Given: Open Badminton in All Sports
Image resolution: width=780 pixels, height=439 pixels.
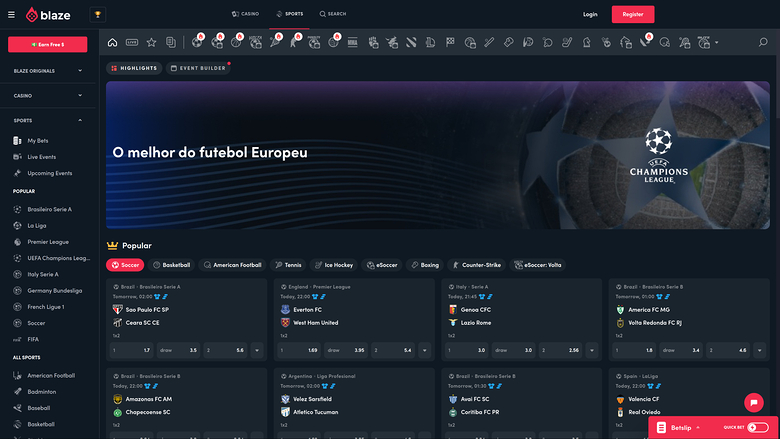Looking at the screenshot, I should (41, 392).
